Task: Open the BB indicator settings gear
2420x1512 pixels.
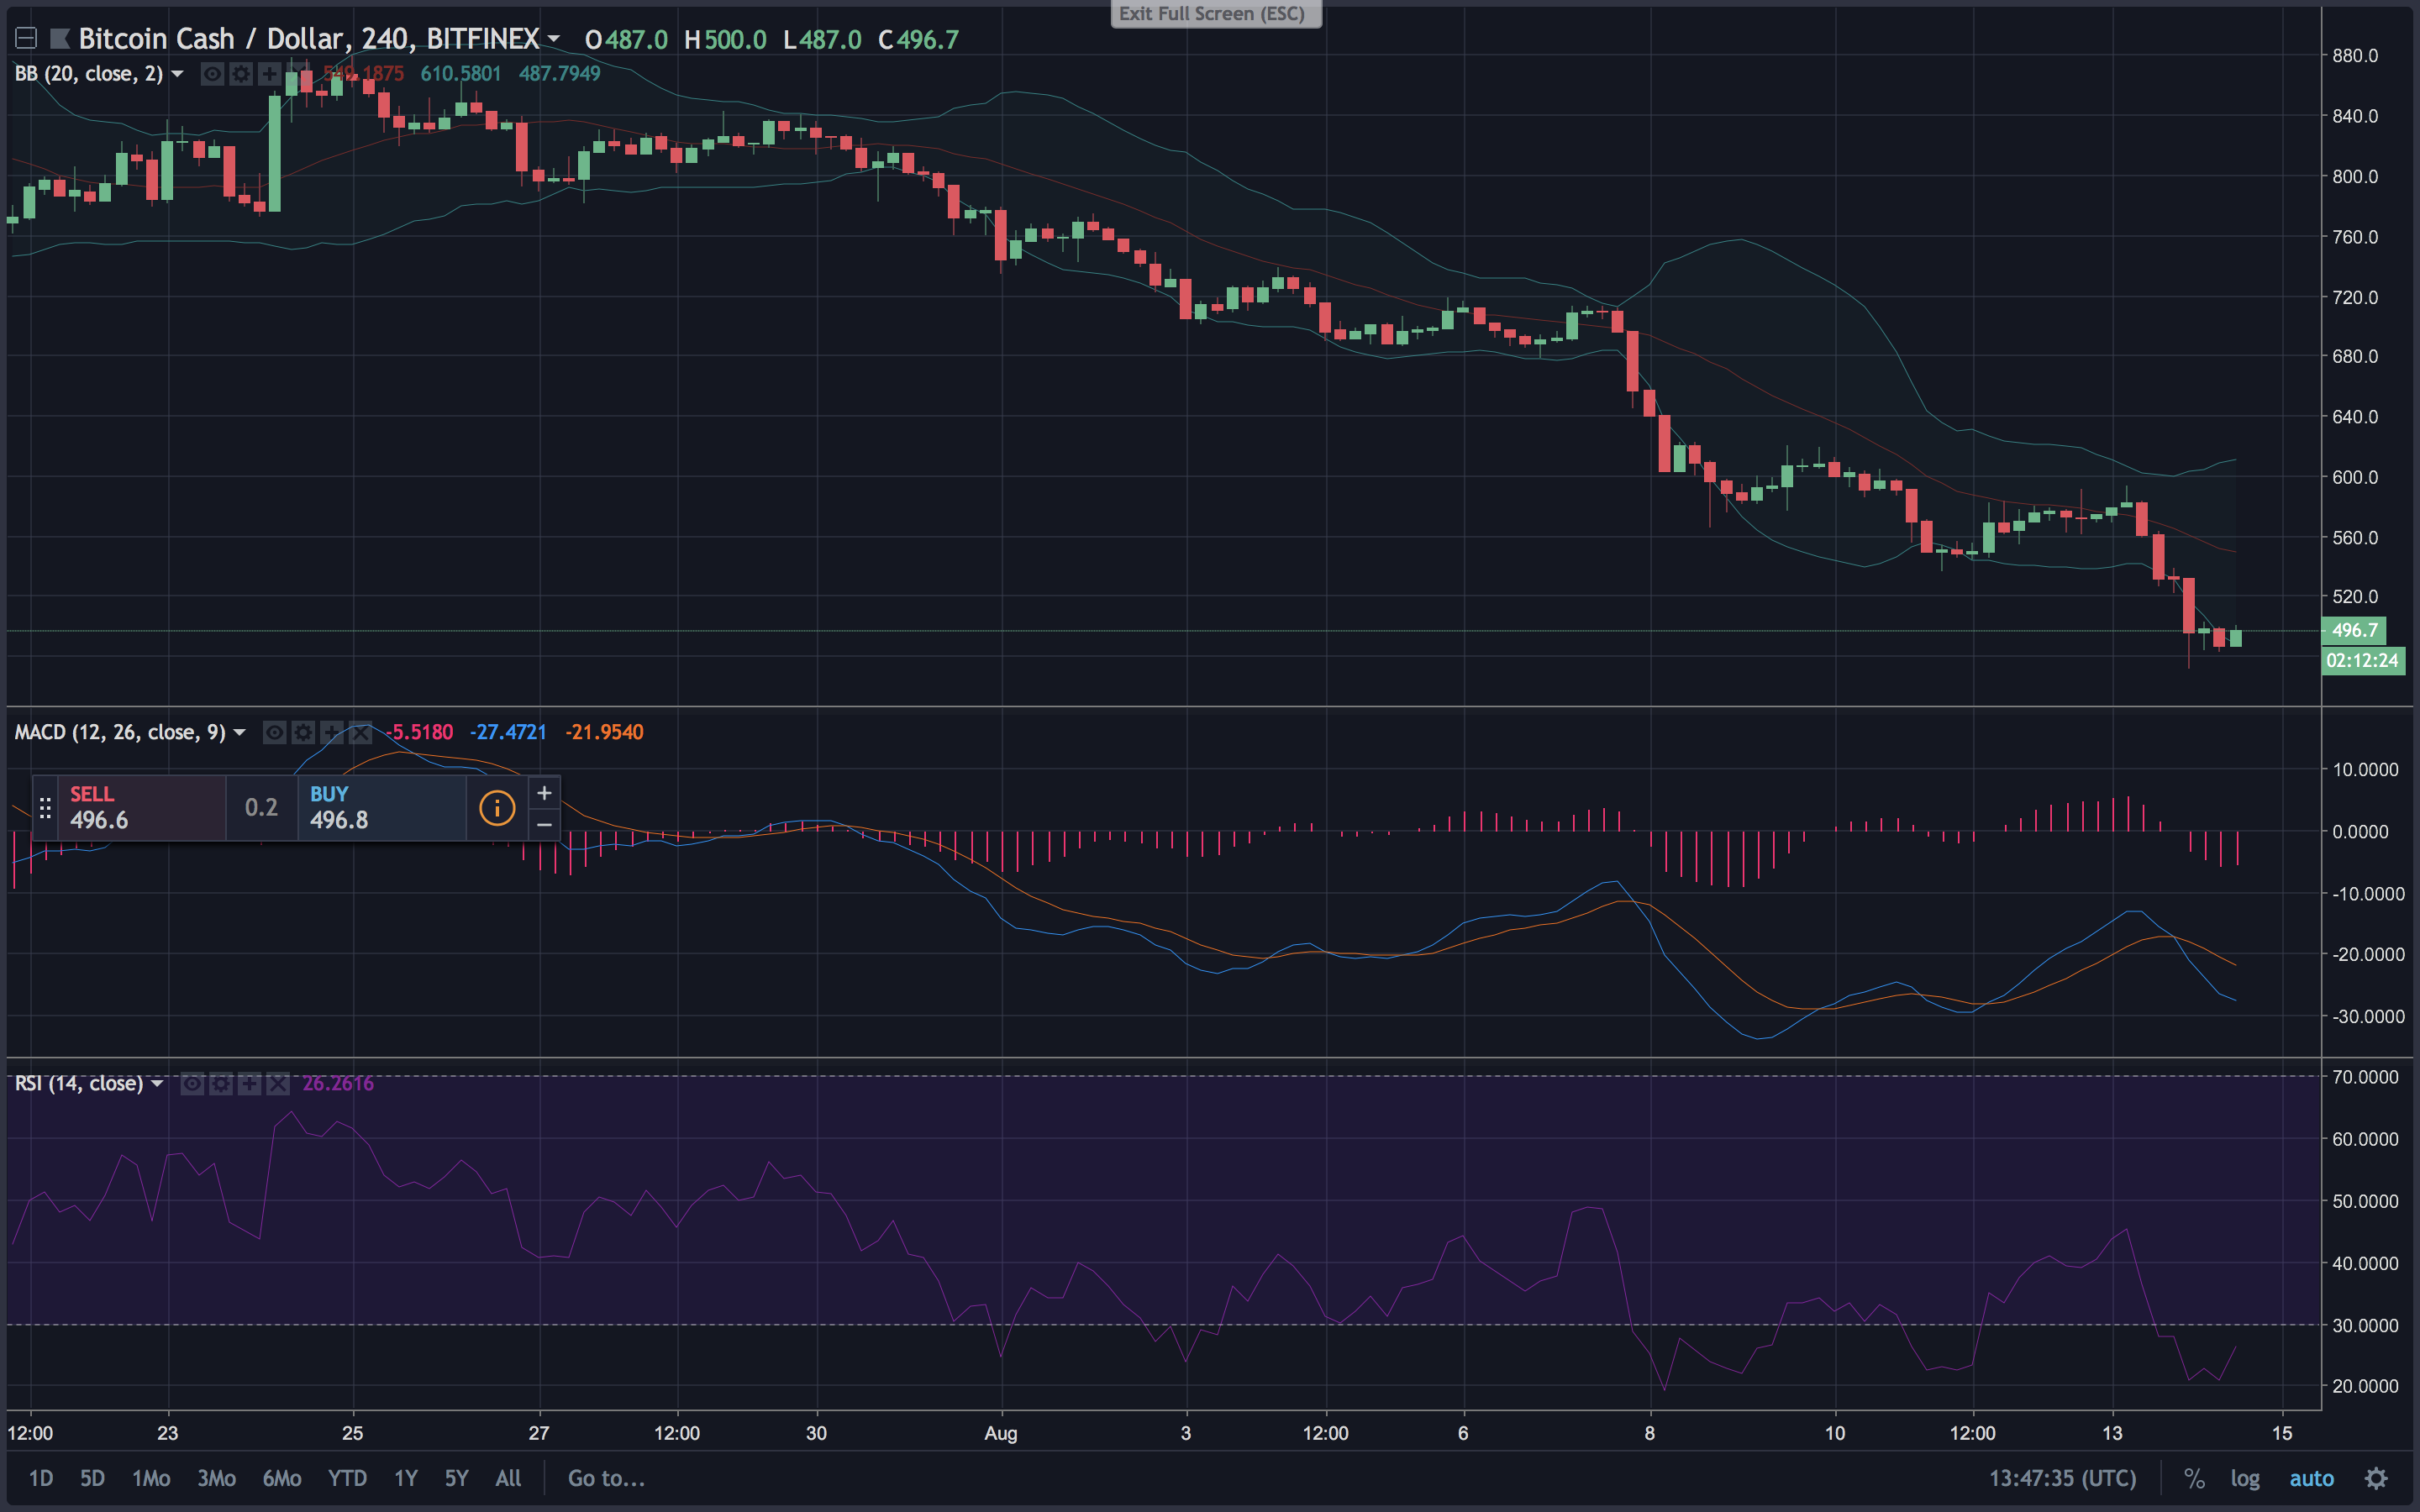Action: pyautogui.click(x=241, y=74)
